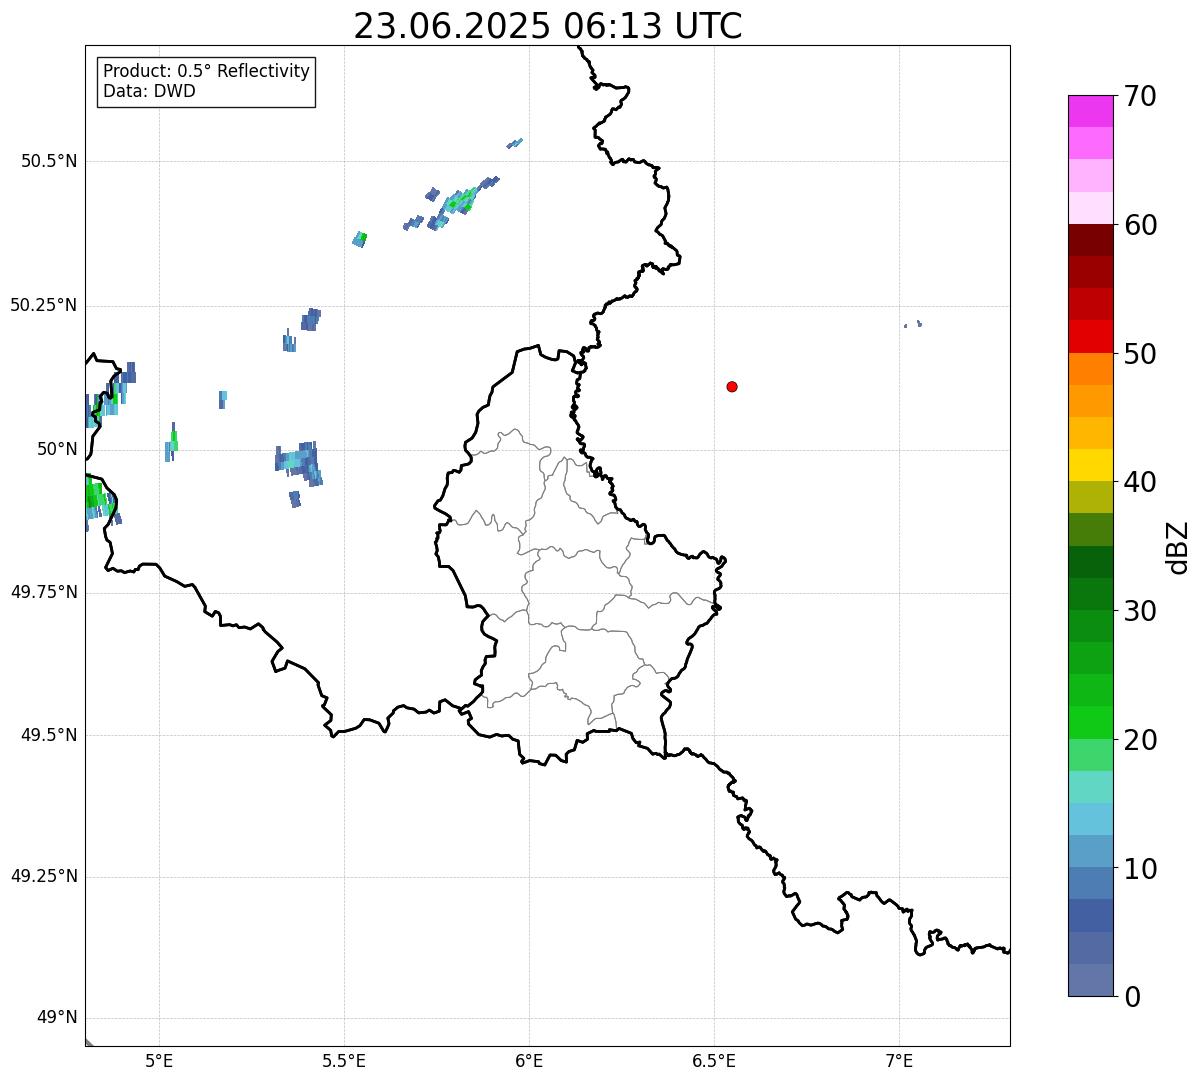
Task: Click the small echo near 50.25°N 5.4°E
Action: (x=311, y=319)
